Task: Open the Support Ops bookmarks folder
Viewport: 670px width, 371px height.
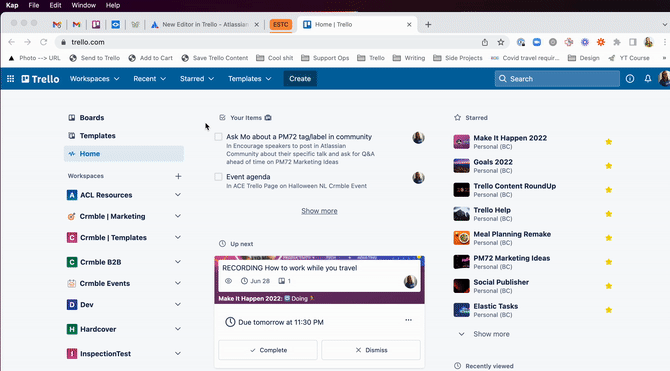Action: click(x=325, y=58)
